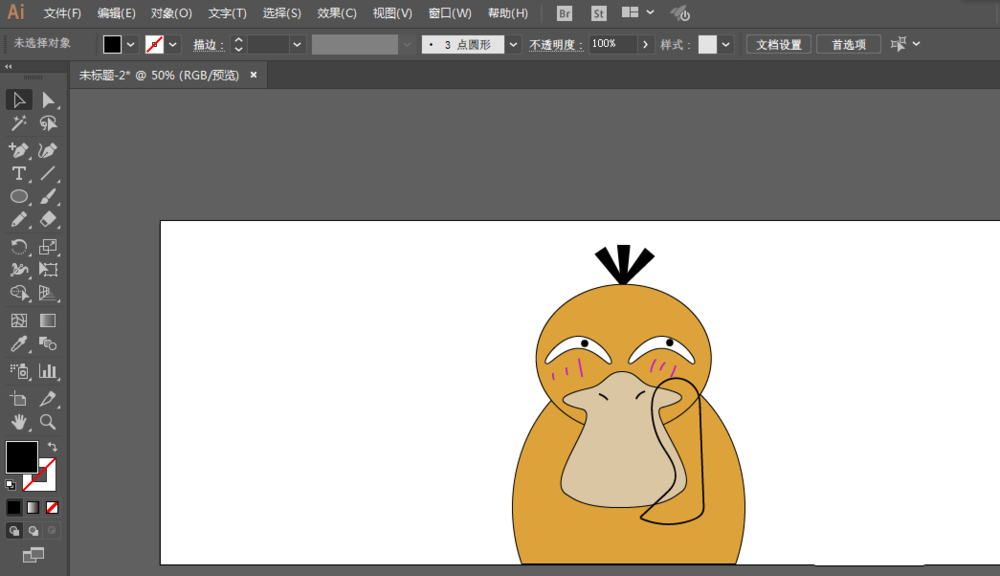Select the Curvature tool
The image size is (1000, 576).
point(48,151)
